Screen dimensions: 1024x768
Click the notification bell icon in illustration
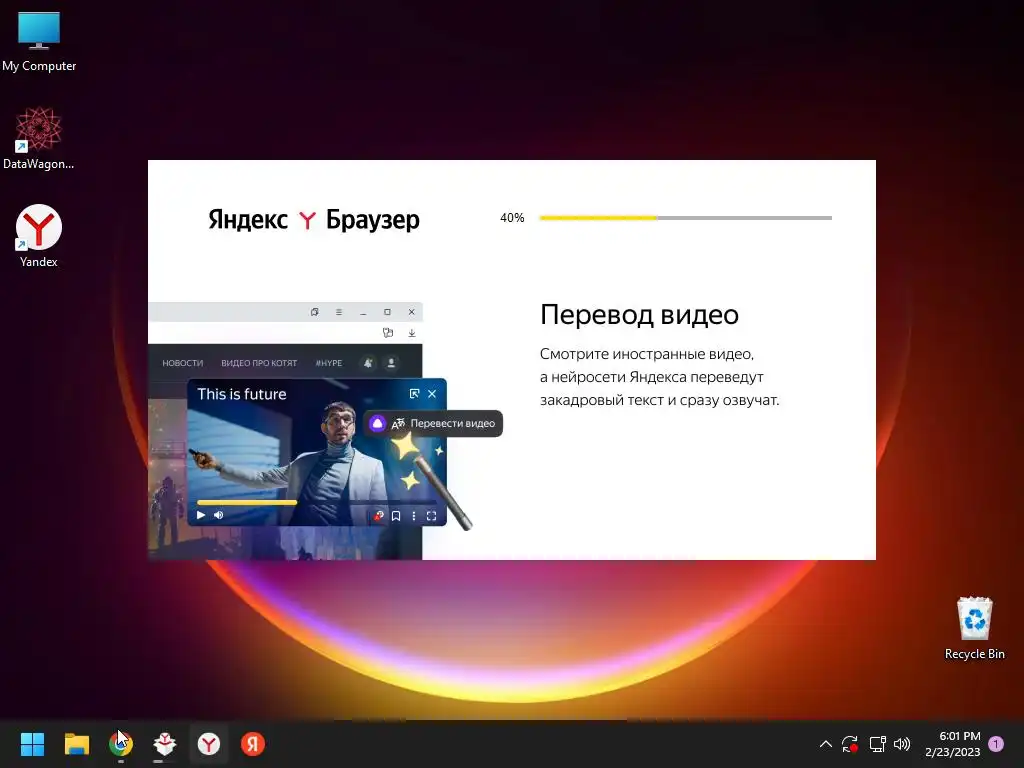pyautogui.click(x=368, y=363)
